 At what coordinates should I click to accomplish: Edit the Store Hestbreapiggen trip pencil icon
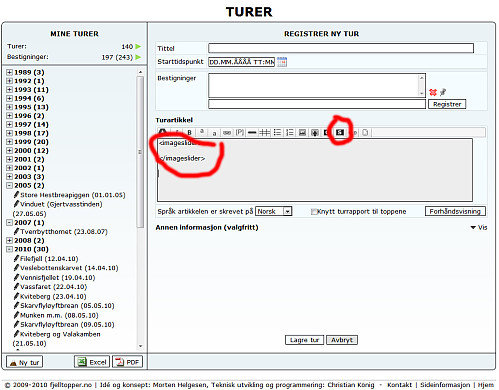click(x=16, y=194)
